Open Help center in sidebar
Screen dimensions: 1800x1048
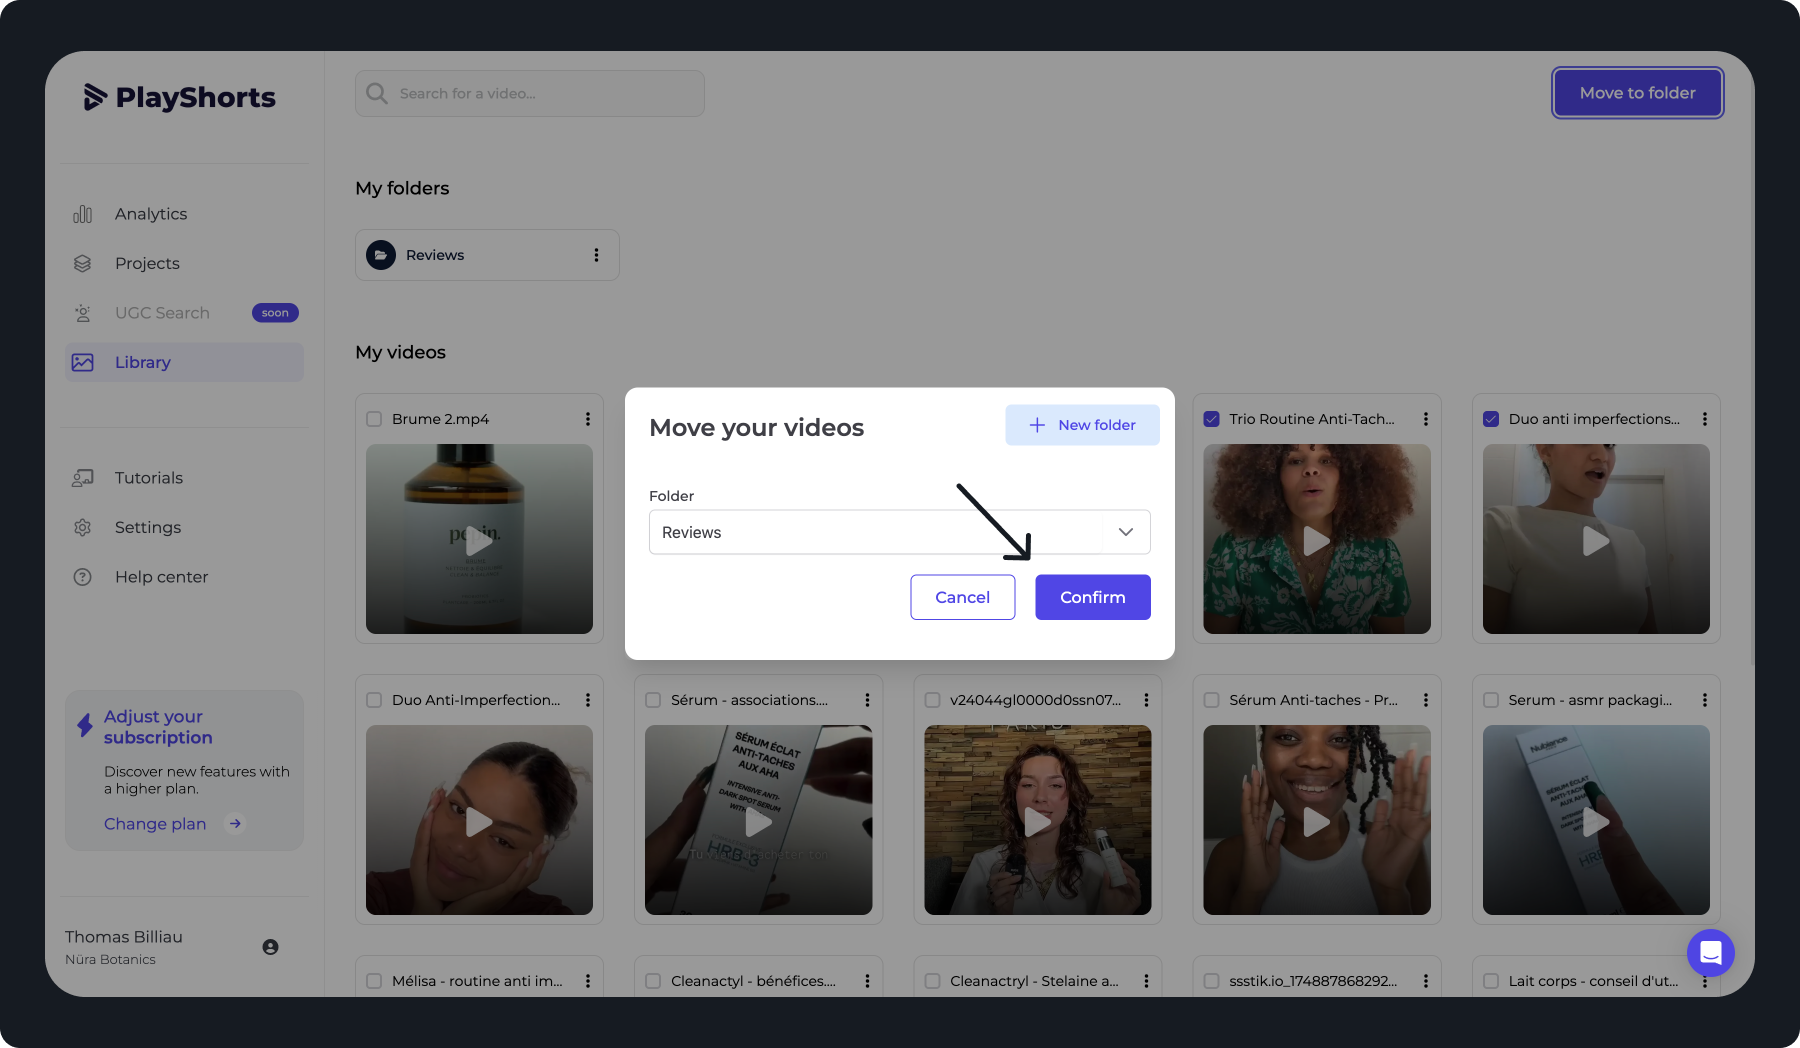pyautogui.click(x=184, y=577)
